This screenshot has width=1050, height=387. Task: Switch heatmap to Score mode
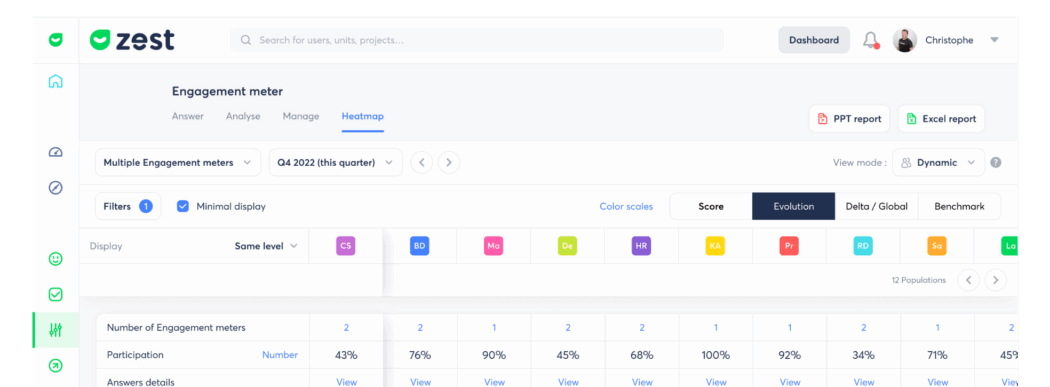point(711,206)
